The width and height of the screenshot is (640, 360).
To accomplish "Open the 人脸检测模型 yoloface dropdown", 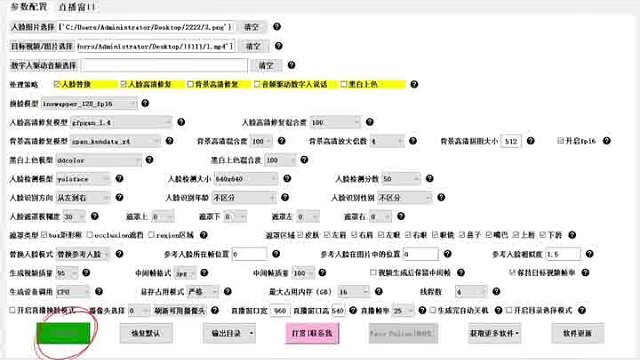I will (x=83, y=179).
